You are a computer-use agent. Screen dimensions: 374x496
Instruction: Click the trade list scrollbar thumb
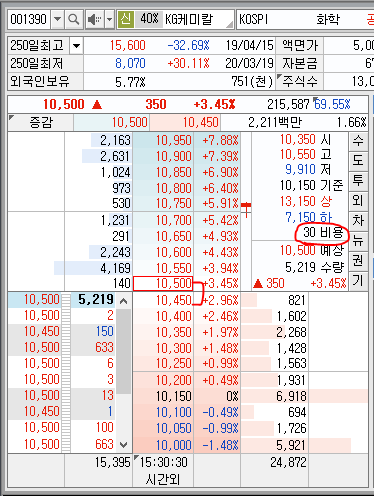(x=123, y=351)
